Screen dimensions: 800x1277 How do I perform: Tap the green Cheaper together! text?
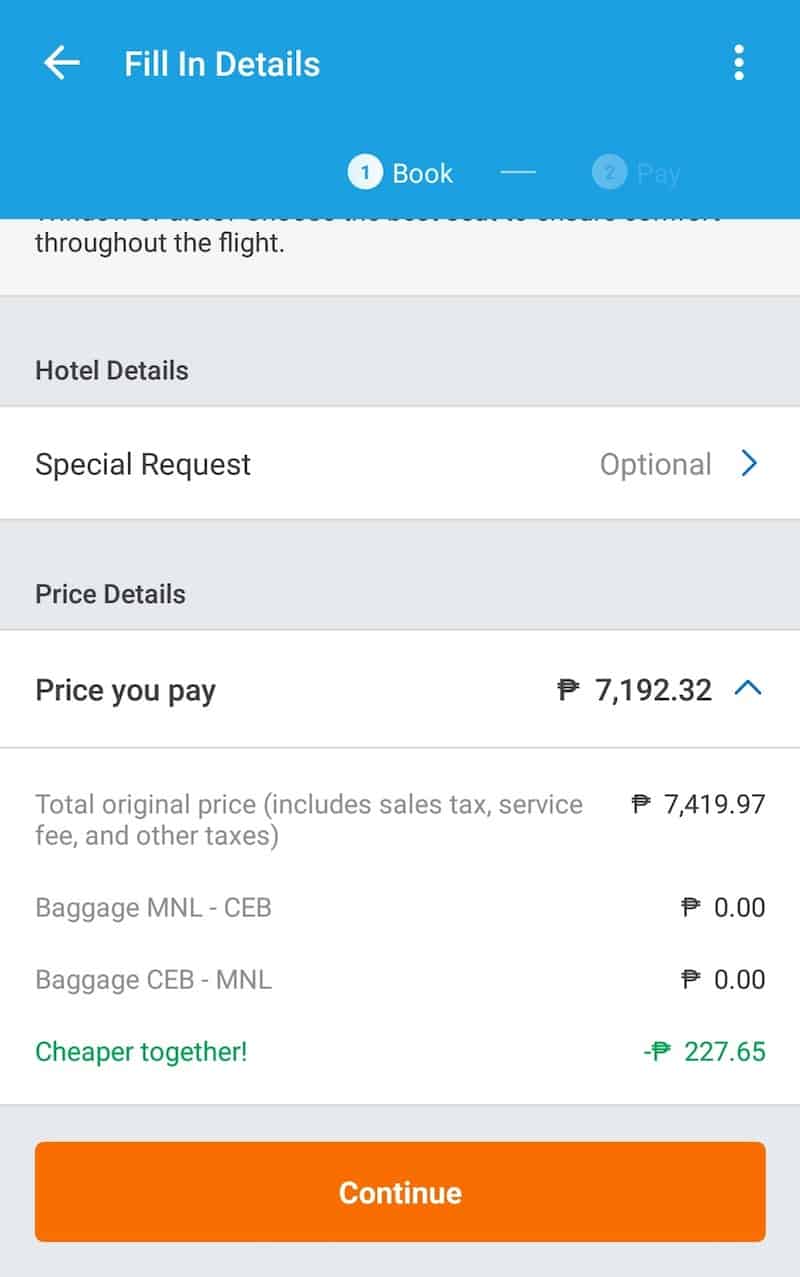click(141, 1052)
